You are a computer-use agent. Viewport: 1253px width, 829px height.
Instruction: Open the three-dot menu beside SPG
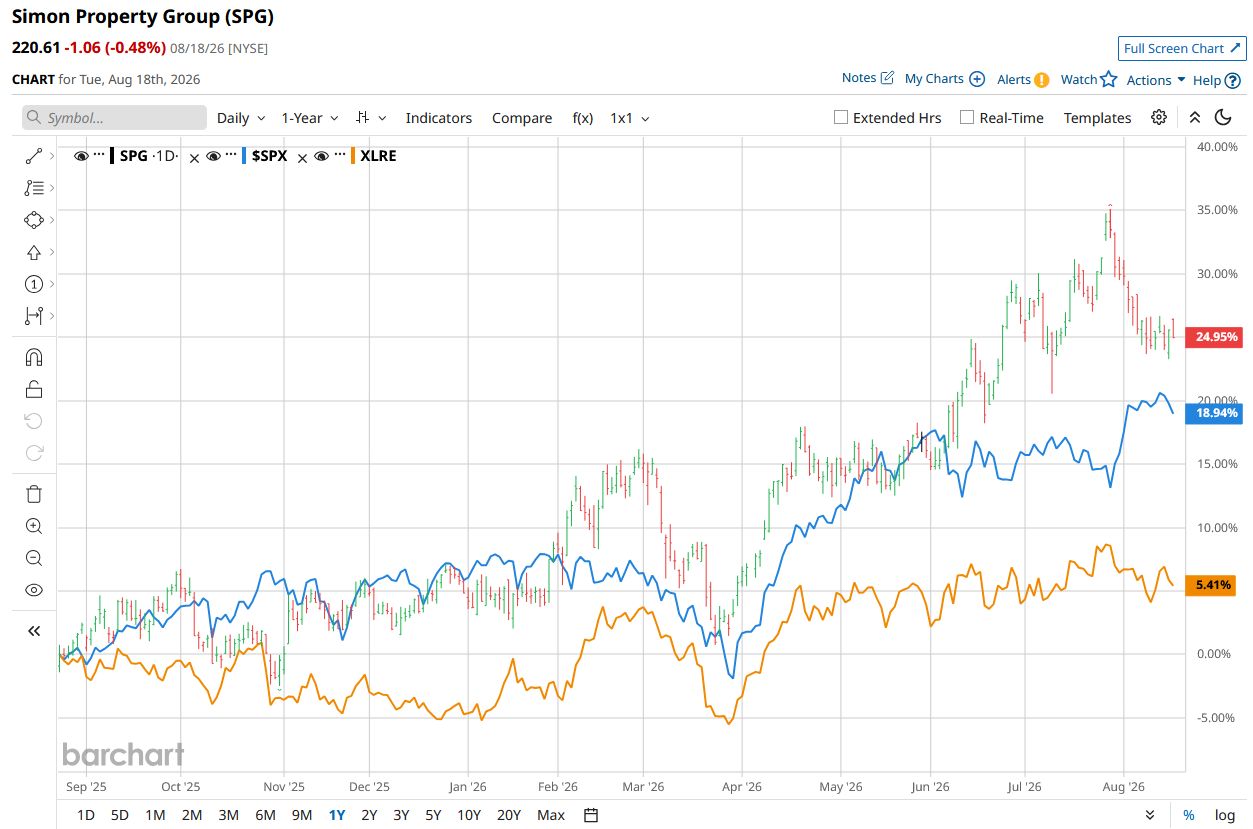(x=98, y=156)
